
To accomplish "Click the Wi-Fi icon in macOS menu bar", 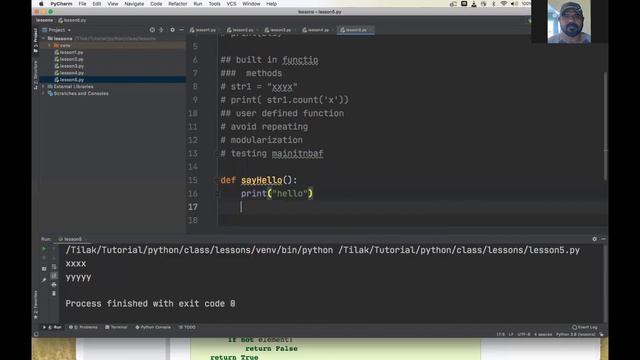I will coord(504,4).
